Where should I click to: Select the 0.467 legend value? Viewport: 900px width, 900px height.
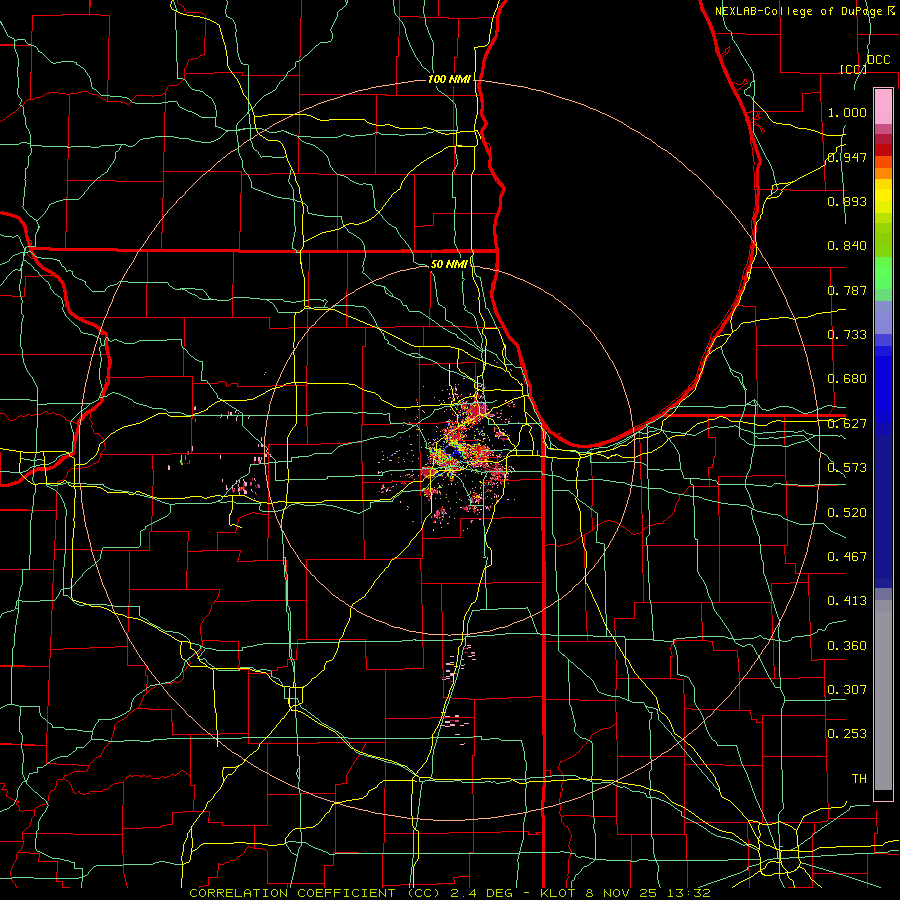[847, 557]
